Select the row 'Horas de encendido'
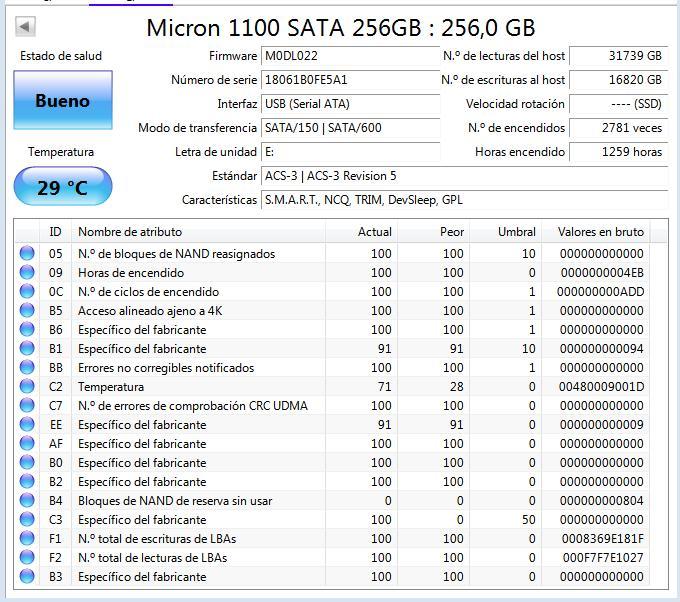This screenshot has height=602, width=680. [x=333, y=272]
